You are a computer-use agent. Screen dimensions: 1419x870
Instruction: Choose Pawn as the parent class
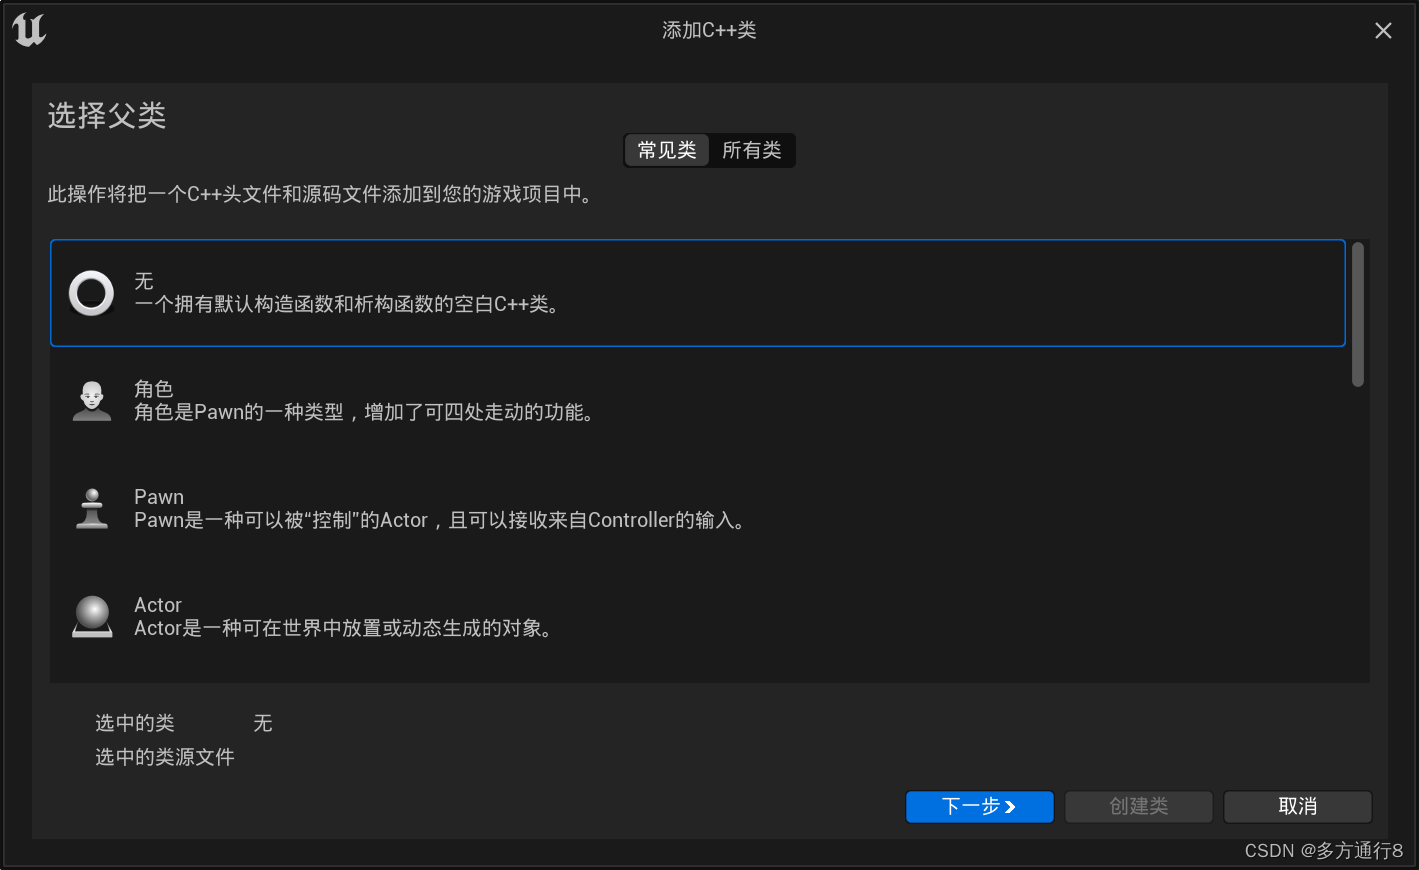tap(697, 509)
